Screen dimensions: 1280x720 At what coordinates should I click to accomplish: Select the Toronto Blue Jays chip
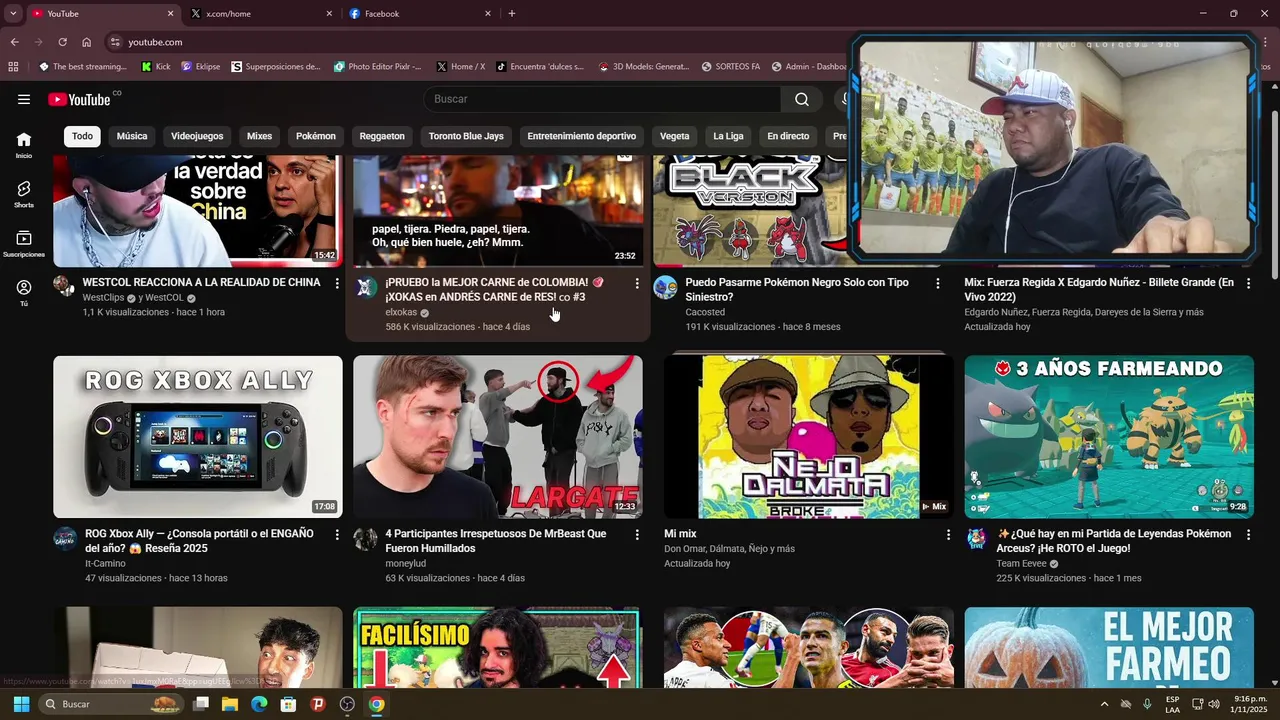466,136
